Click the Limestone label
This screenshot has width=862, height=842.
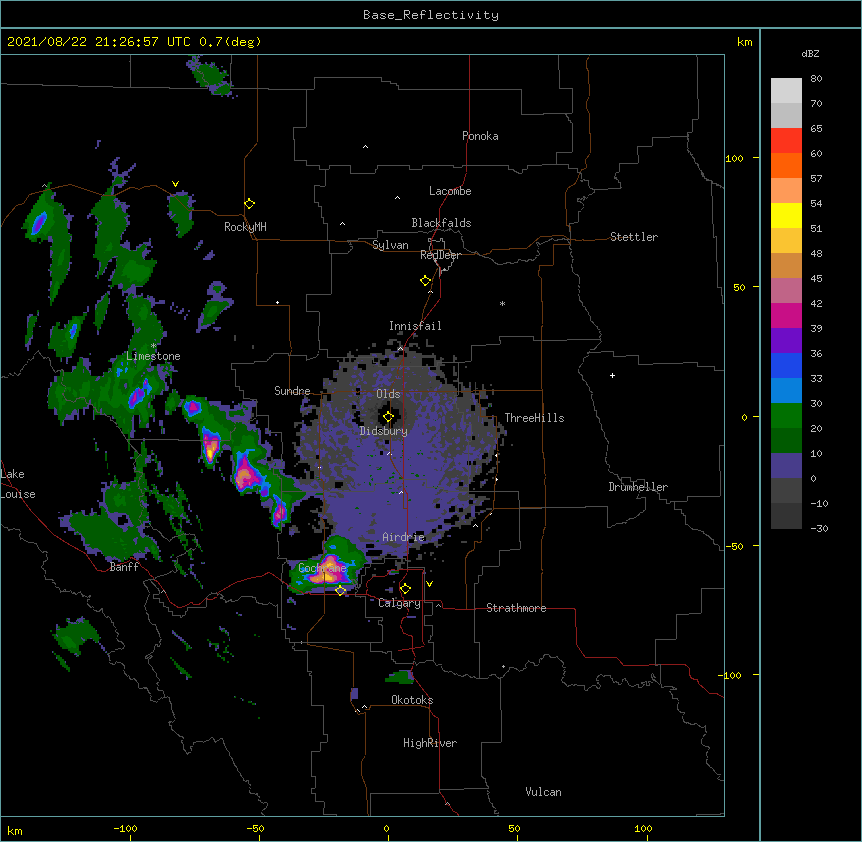[x=153, y=356]
